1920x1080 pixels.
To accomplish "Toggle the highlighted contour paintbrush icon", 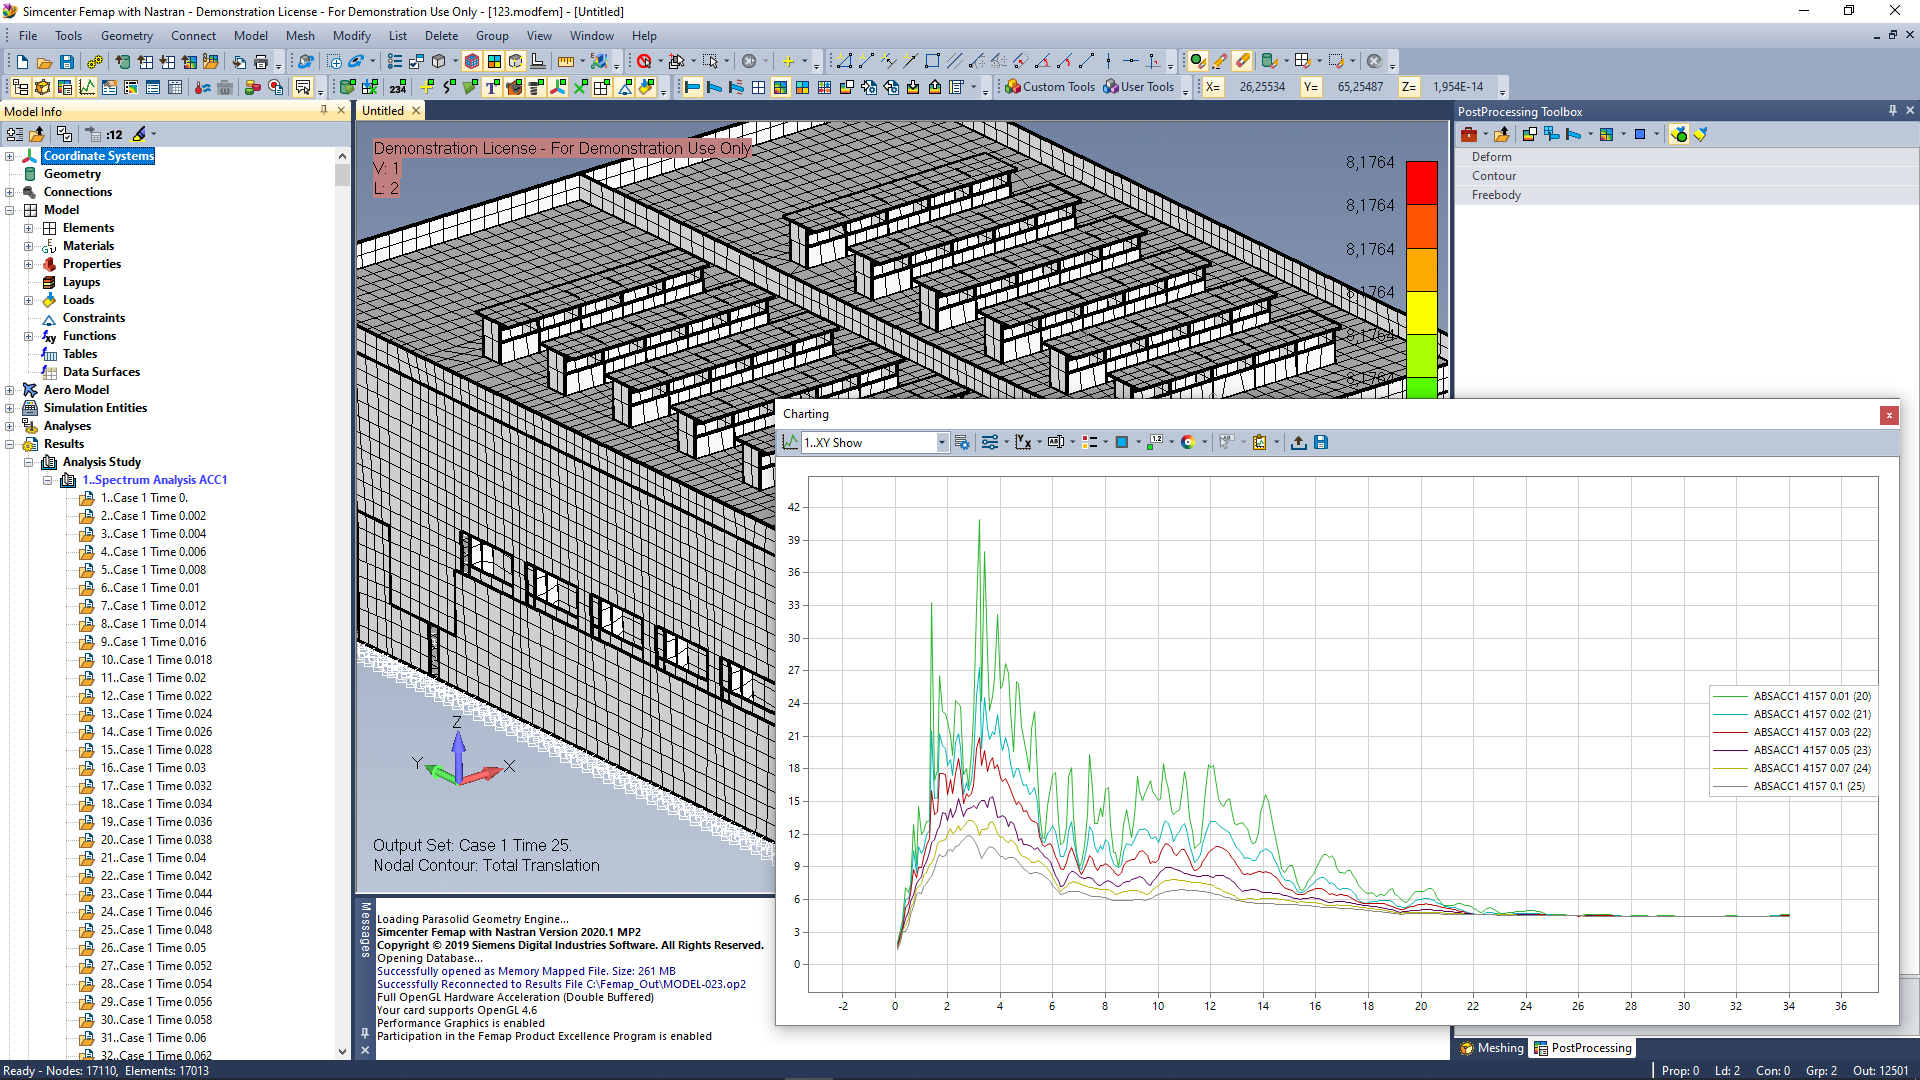I will [1679, 134].
